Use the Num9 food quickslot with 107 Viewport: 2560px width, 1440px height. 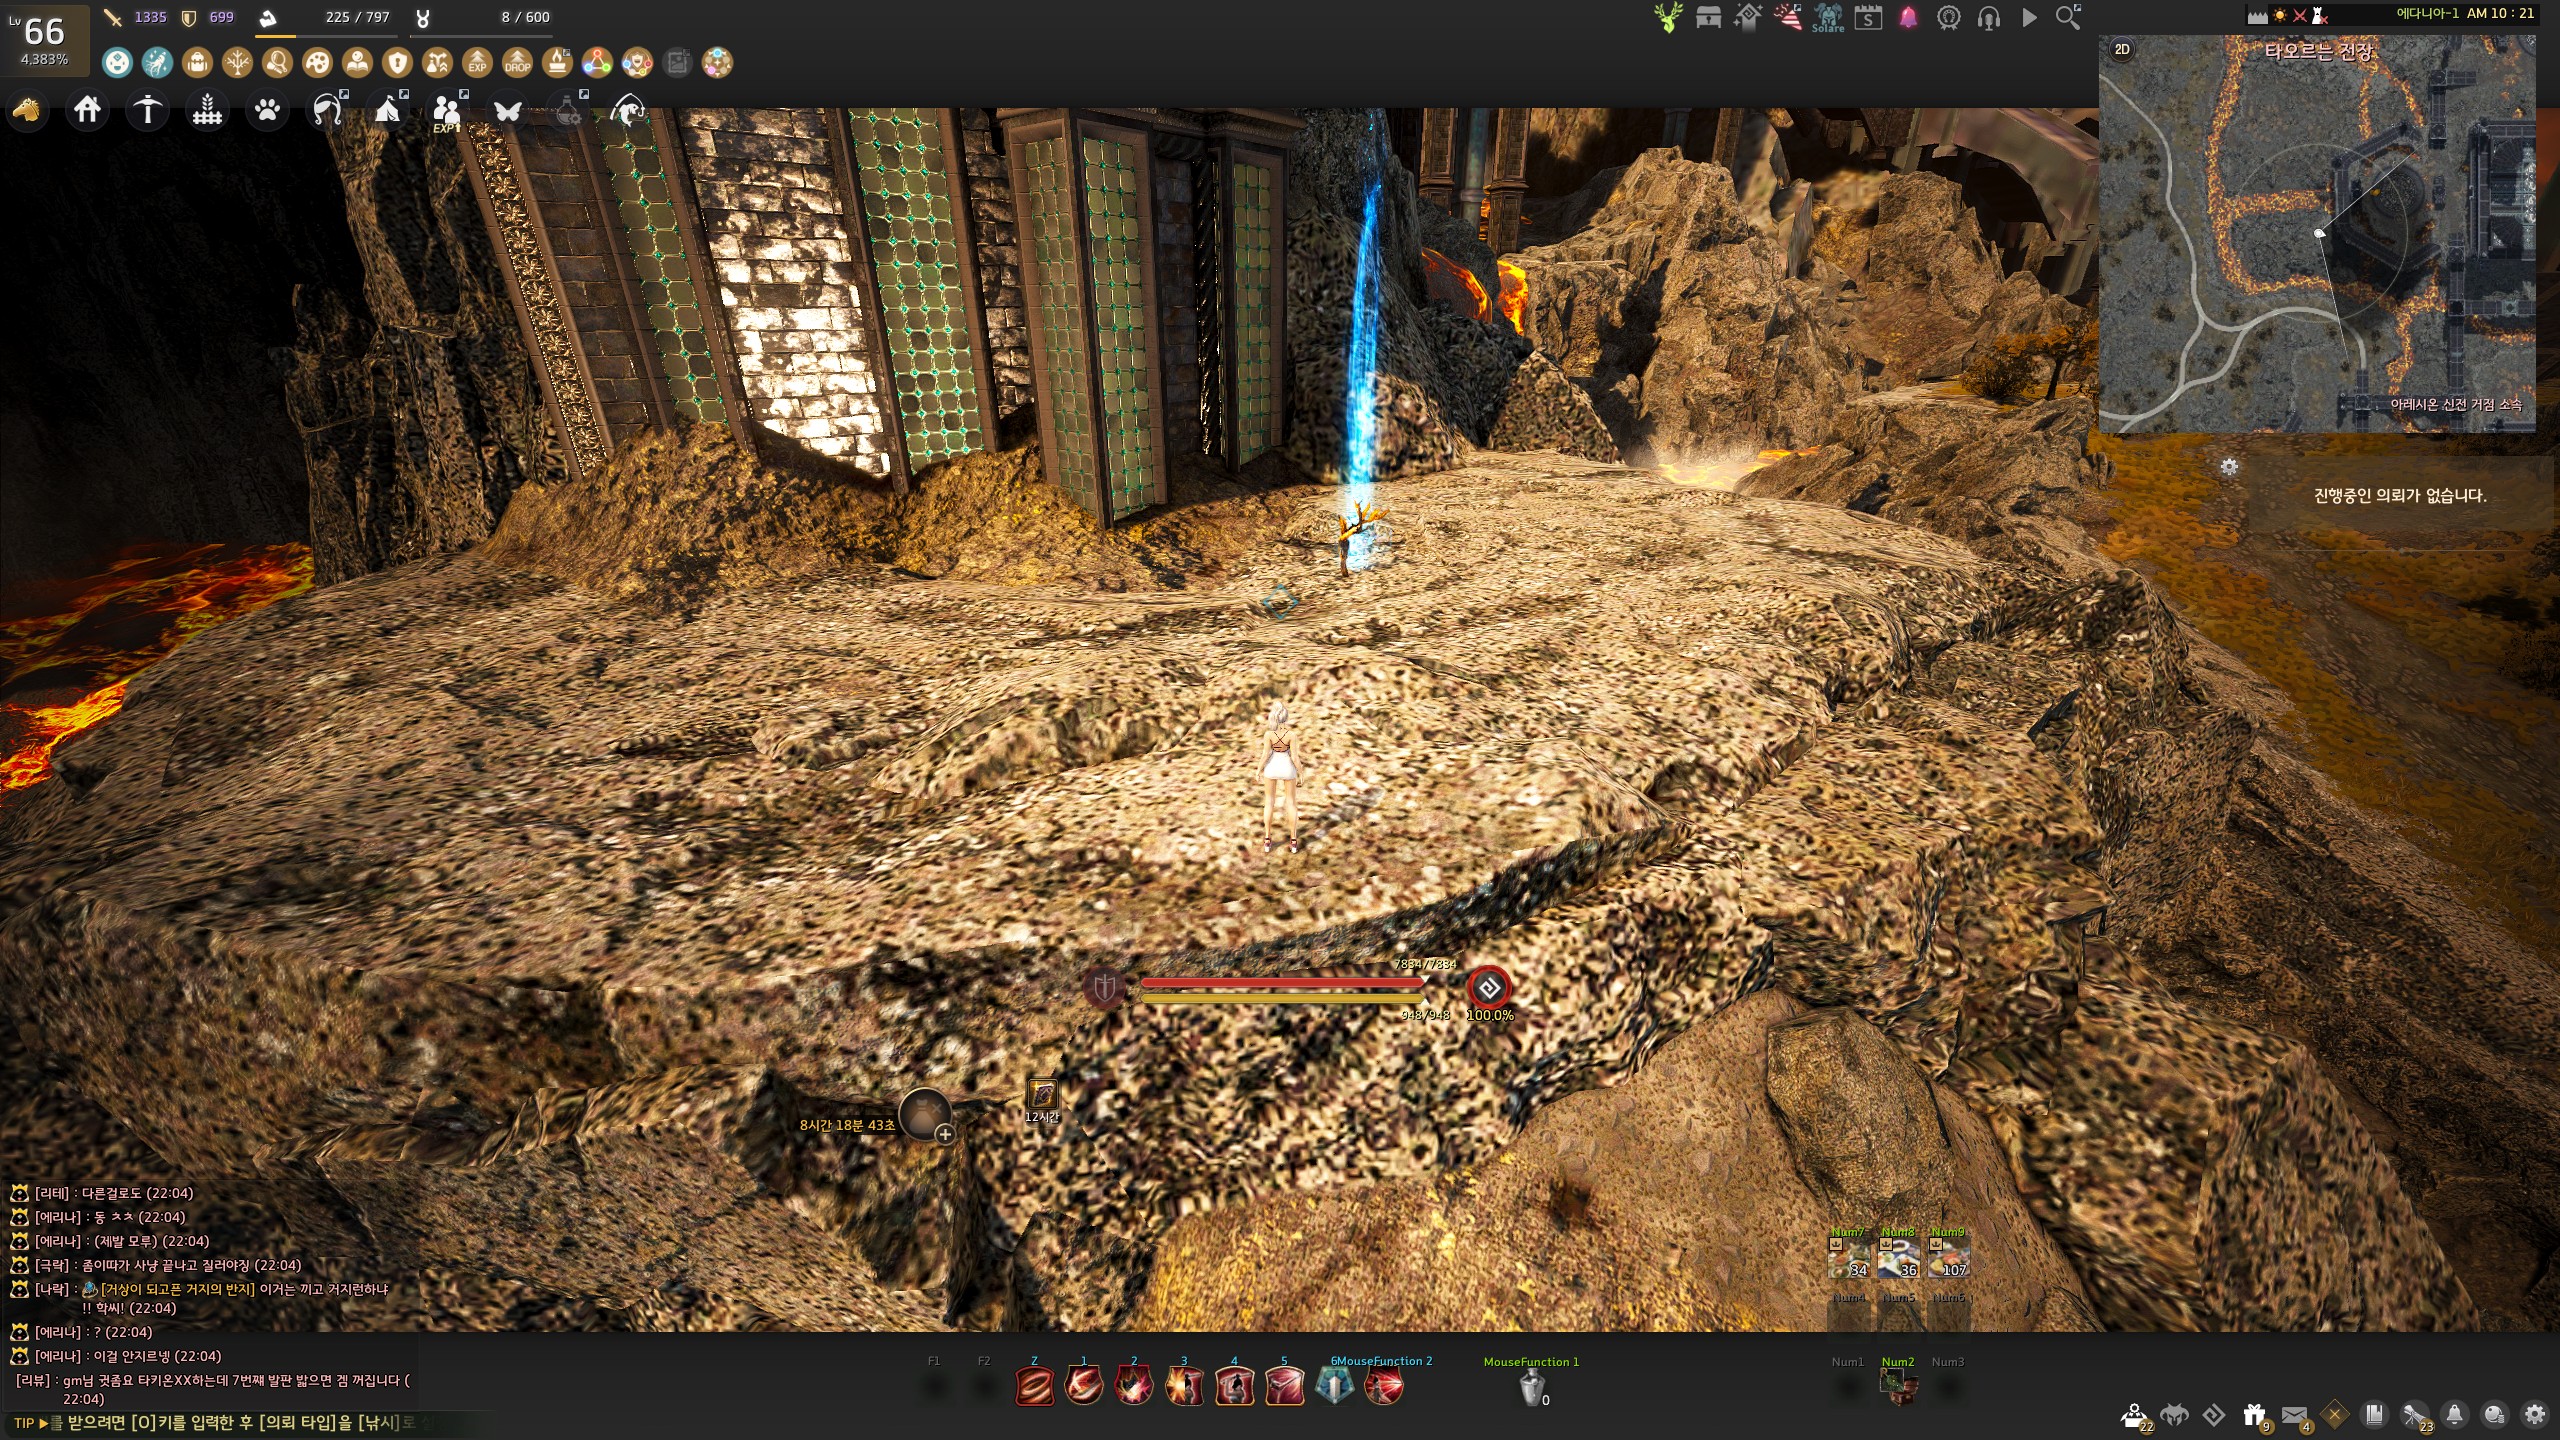coord(1948,1258)
